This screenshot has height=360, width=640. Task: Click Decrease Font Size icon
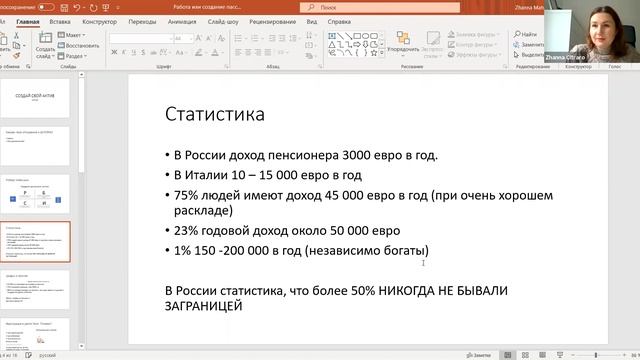(209, 38)
